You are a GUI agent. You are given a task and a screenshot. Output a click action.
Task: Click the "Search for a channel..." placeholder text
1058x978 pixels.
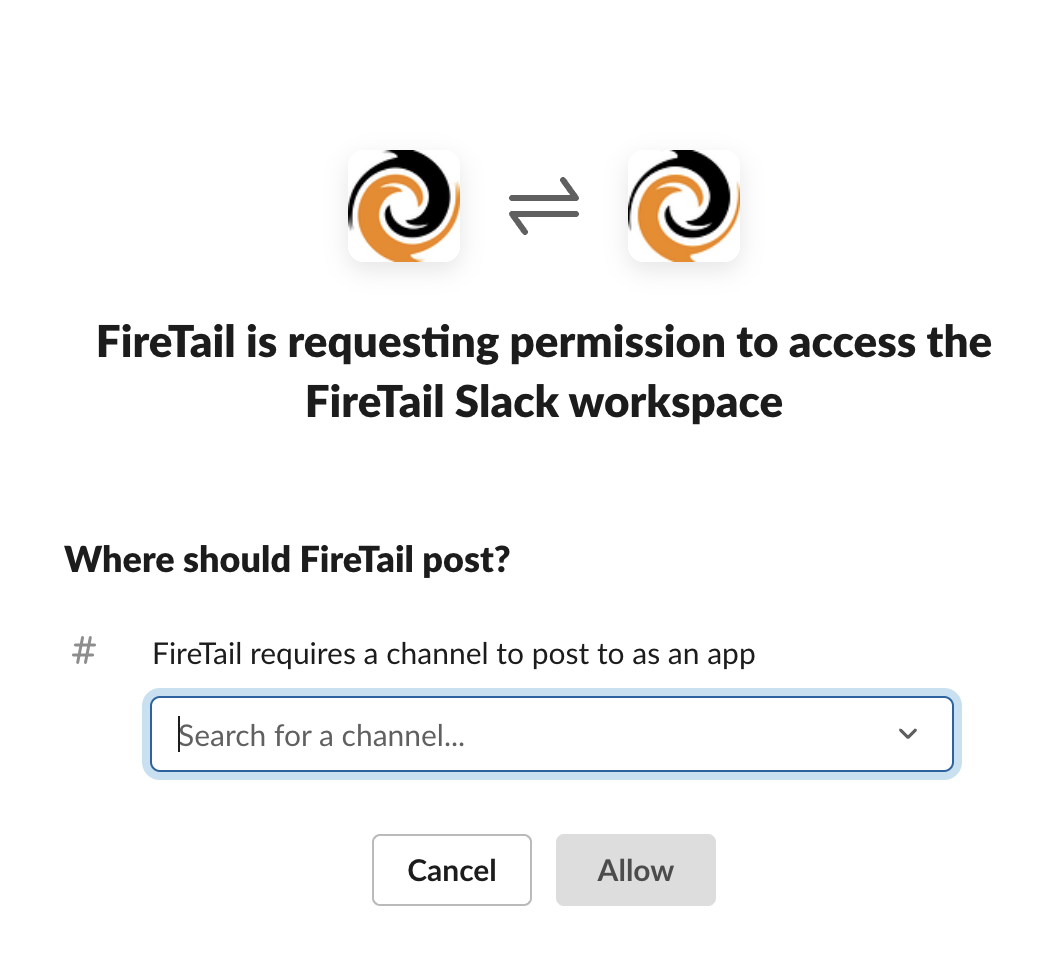325,736
